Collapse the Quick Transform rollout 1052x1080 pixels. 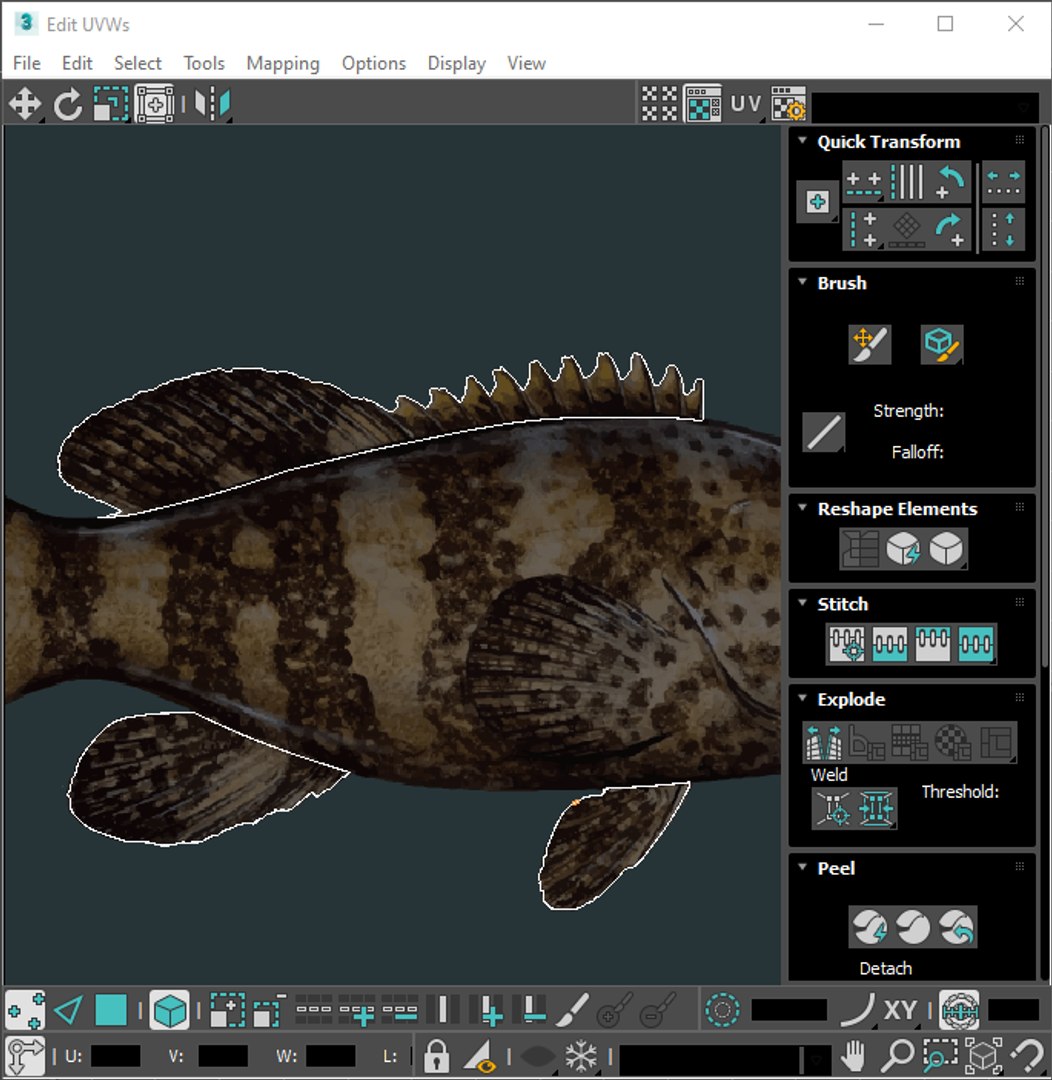802,141
